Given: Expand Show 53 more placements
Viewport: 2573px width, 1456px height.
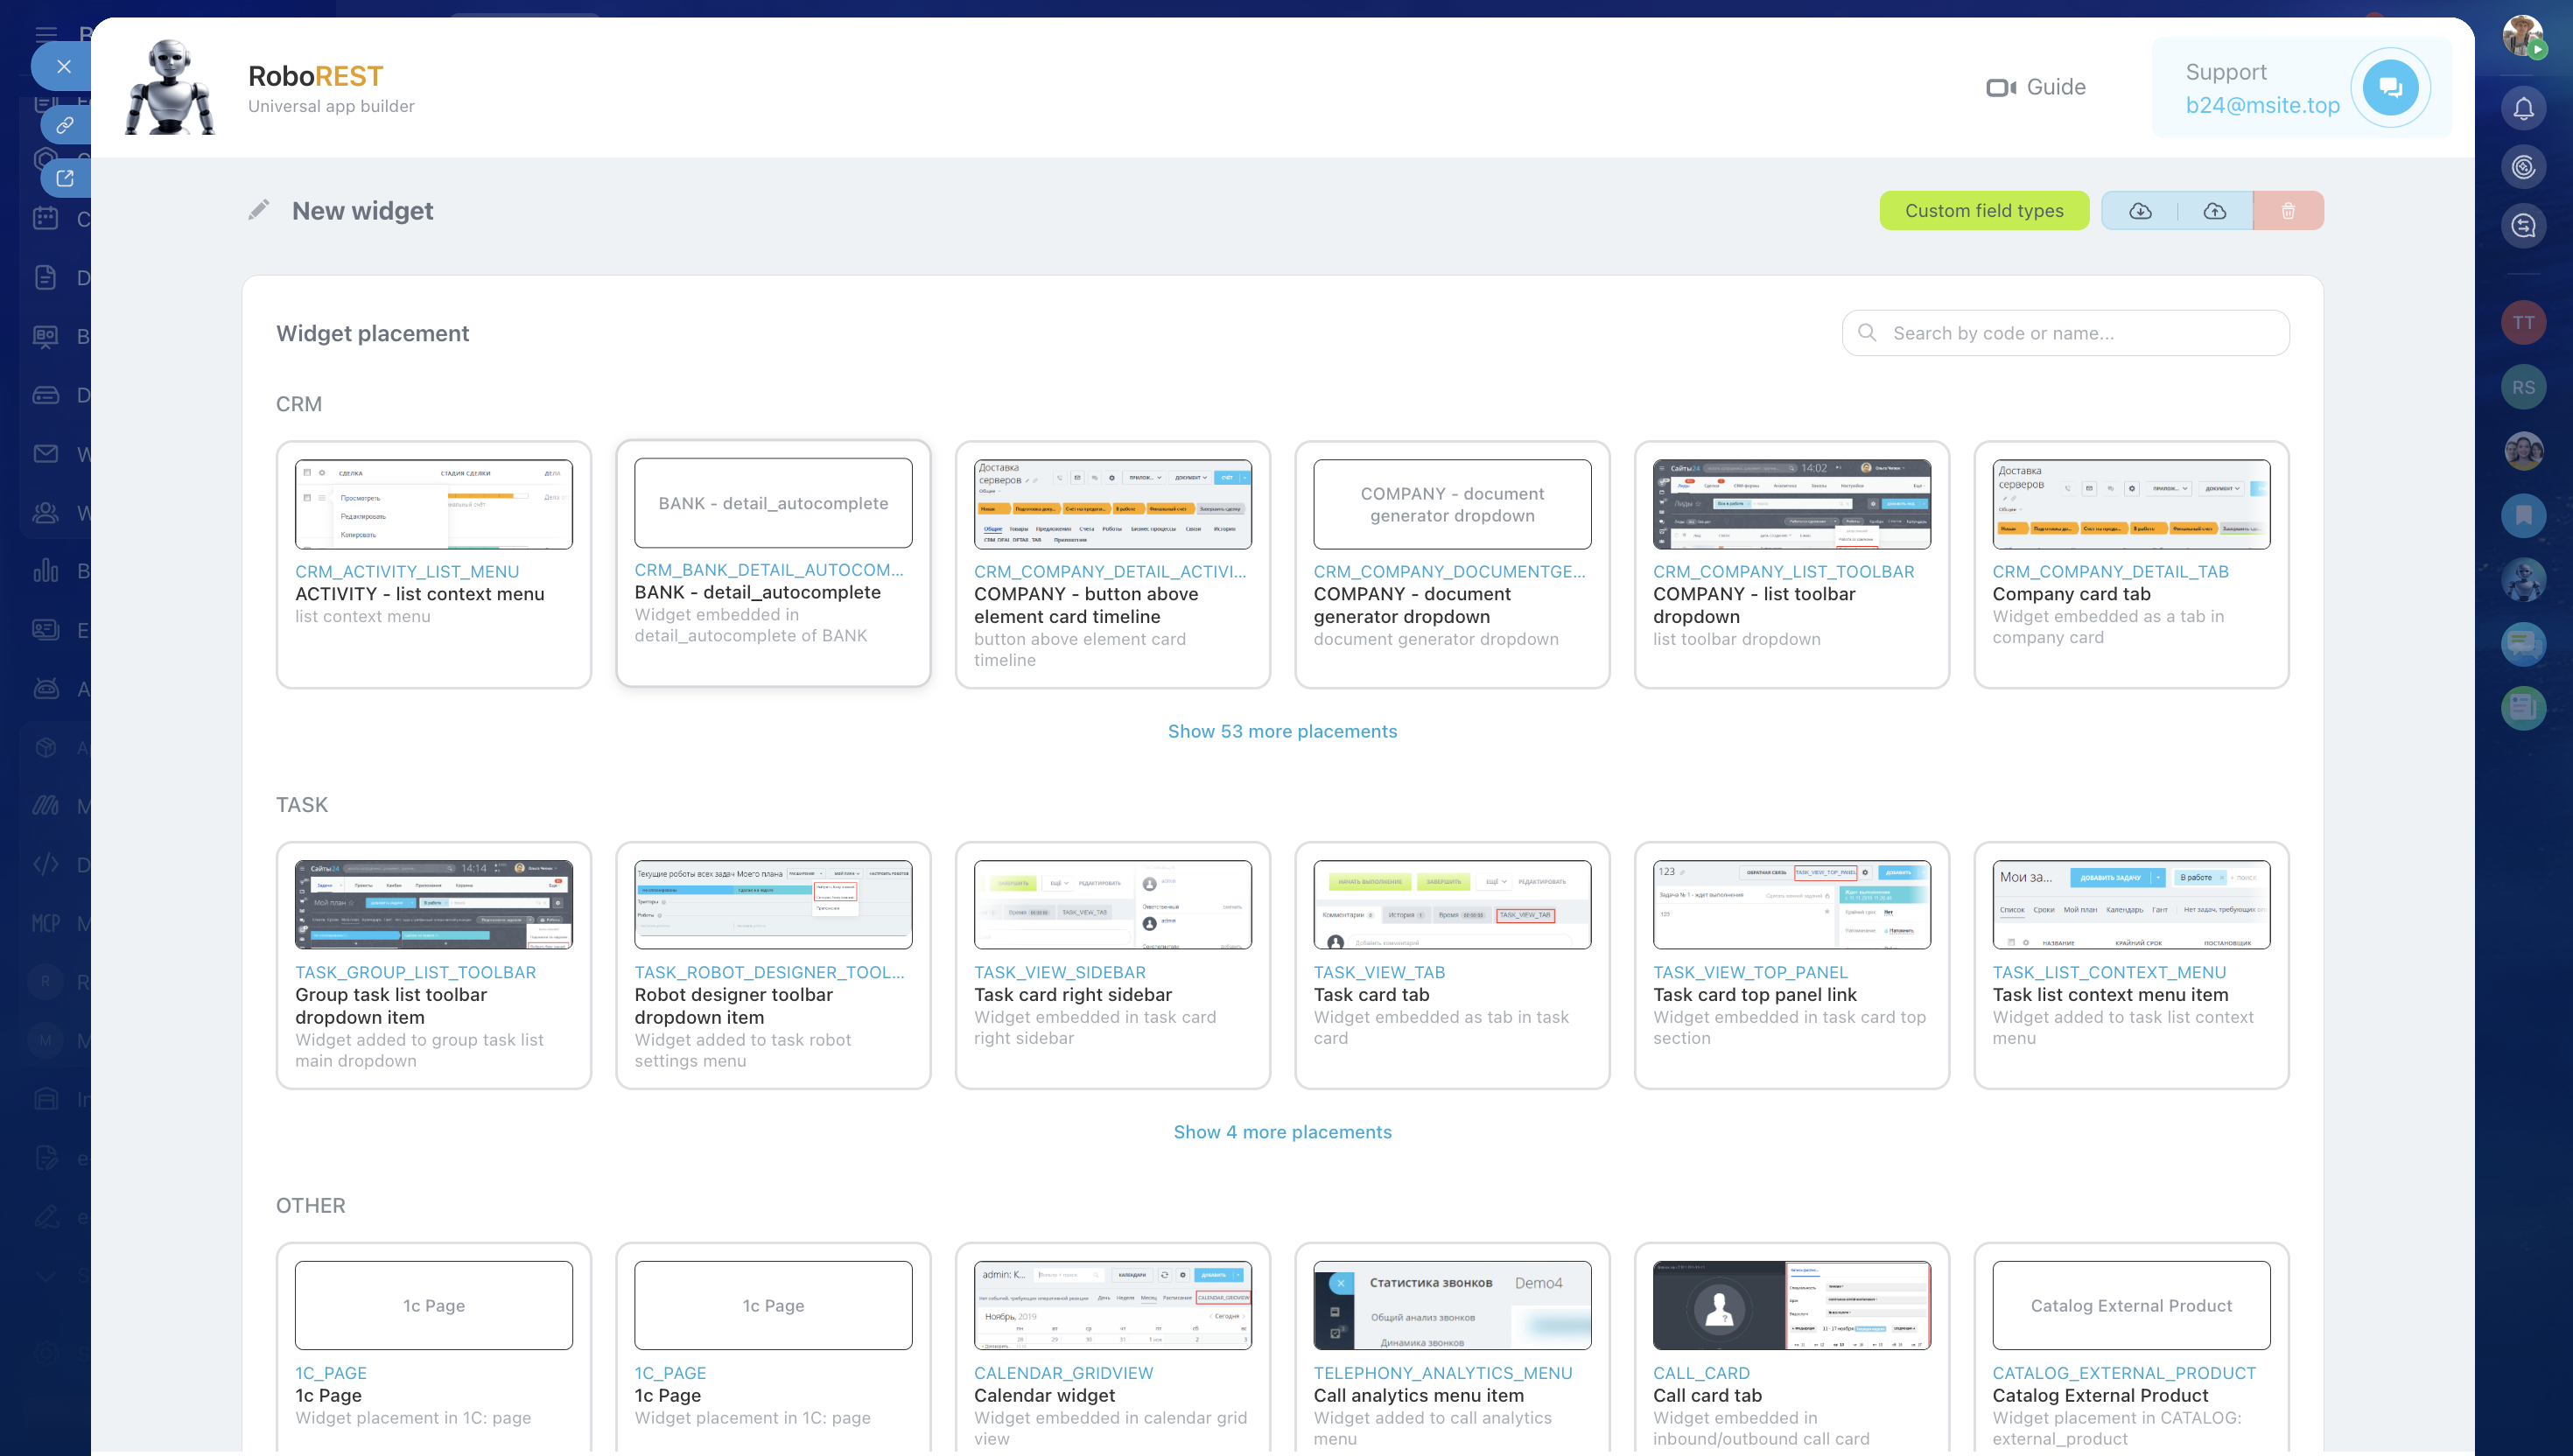Looking at the screenshot, I should [x=1282, y=731].
